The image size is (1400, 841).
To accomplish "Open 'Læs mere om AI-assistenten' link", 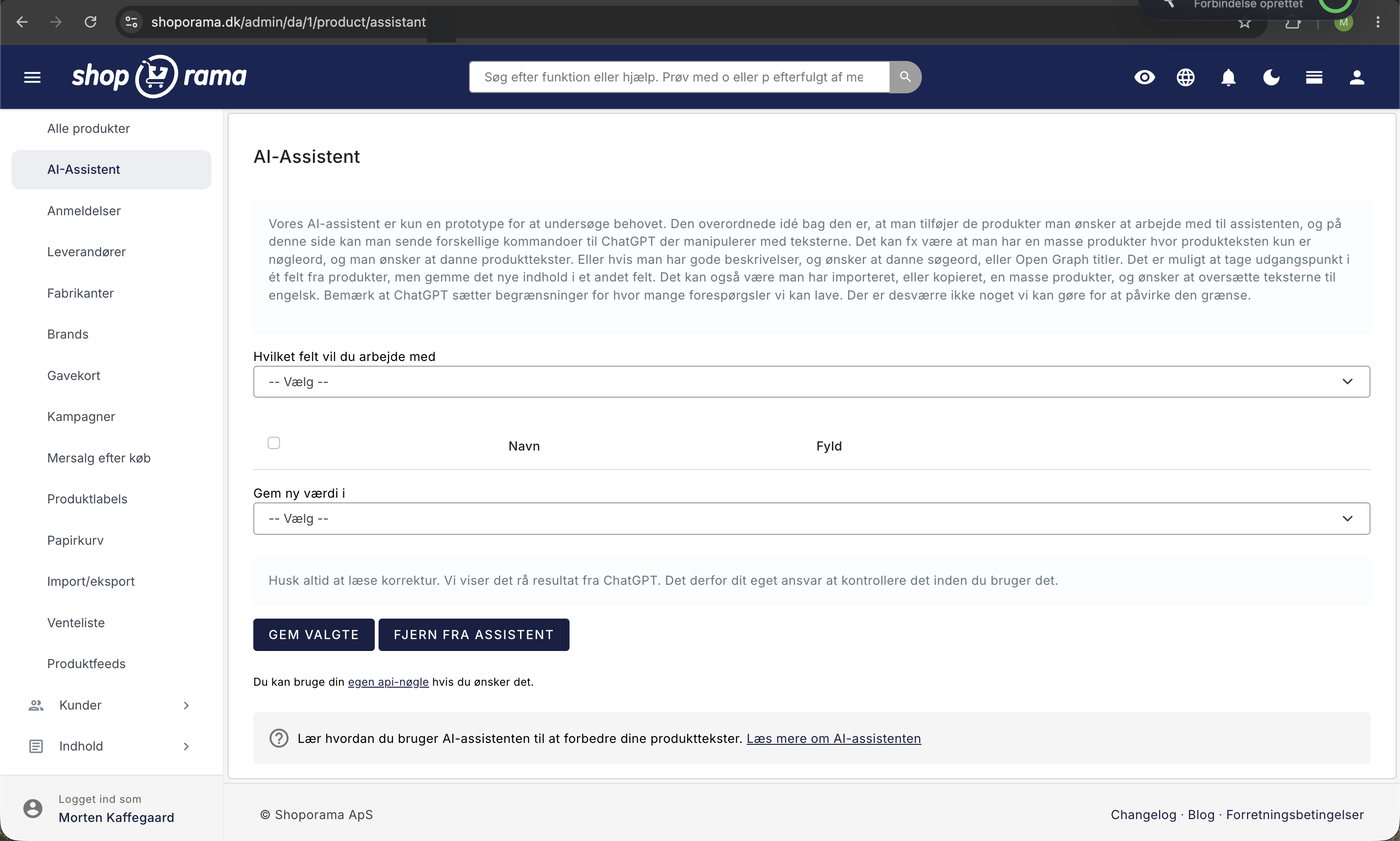I will (834, 738).
